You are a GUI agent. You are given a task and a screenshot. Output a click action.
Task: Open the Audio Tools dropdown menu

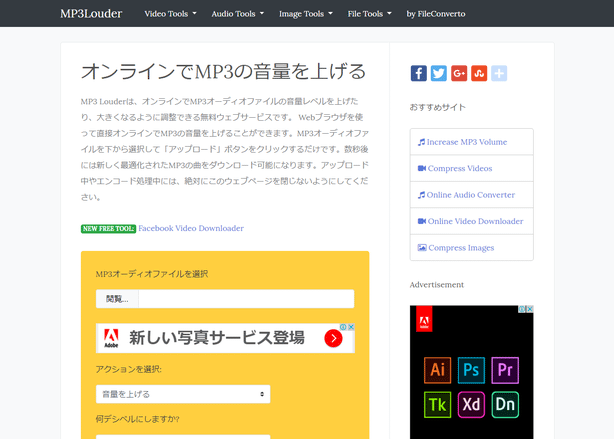point(238,14)
